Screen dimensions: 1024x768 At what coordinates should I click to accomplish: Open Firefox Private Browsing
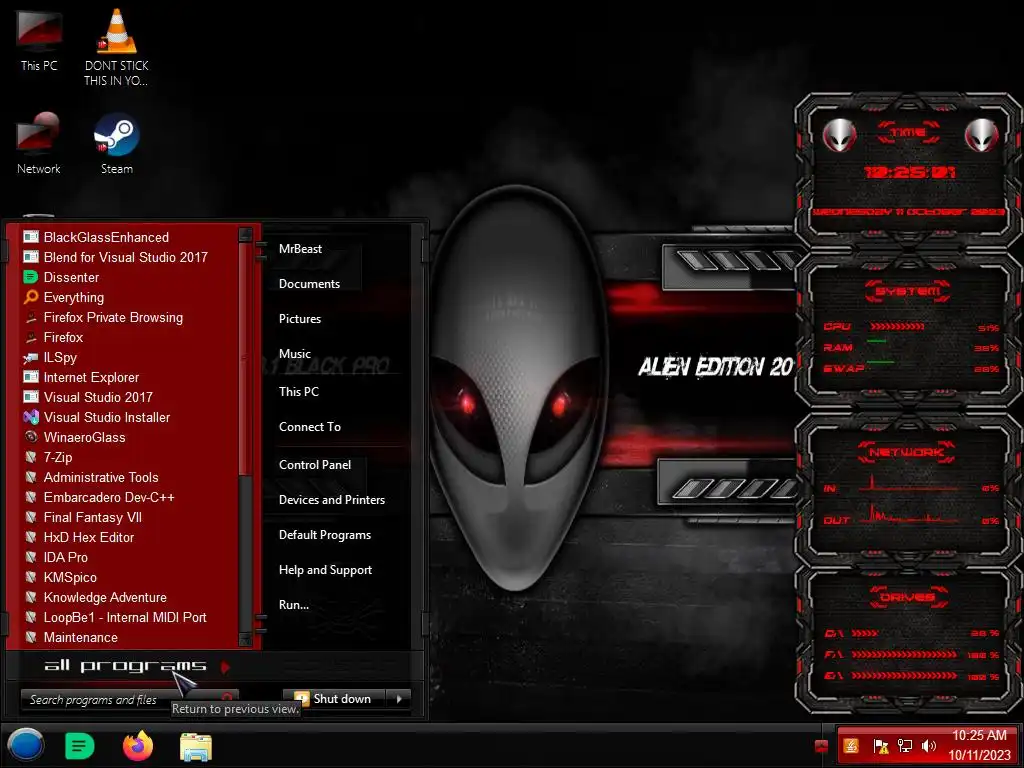pyautogui.click(x=113, y=317)
